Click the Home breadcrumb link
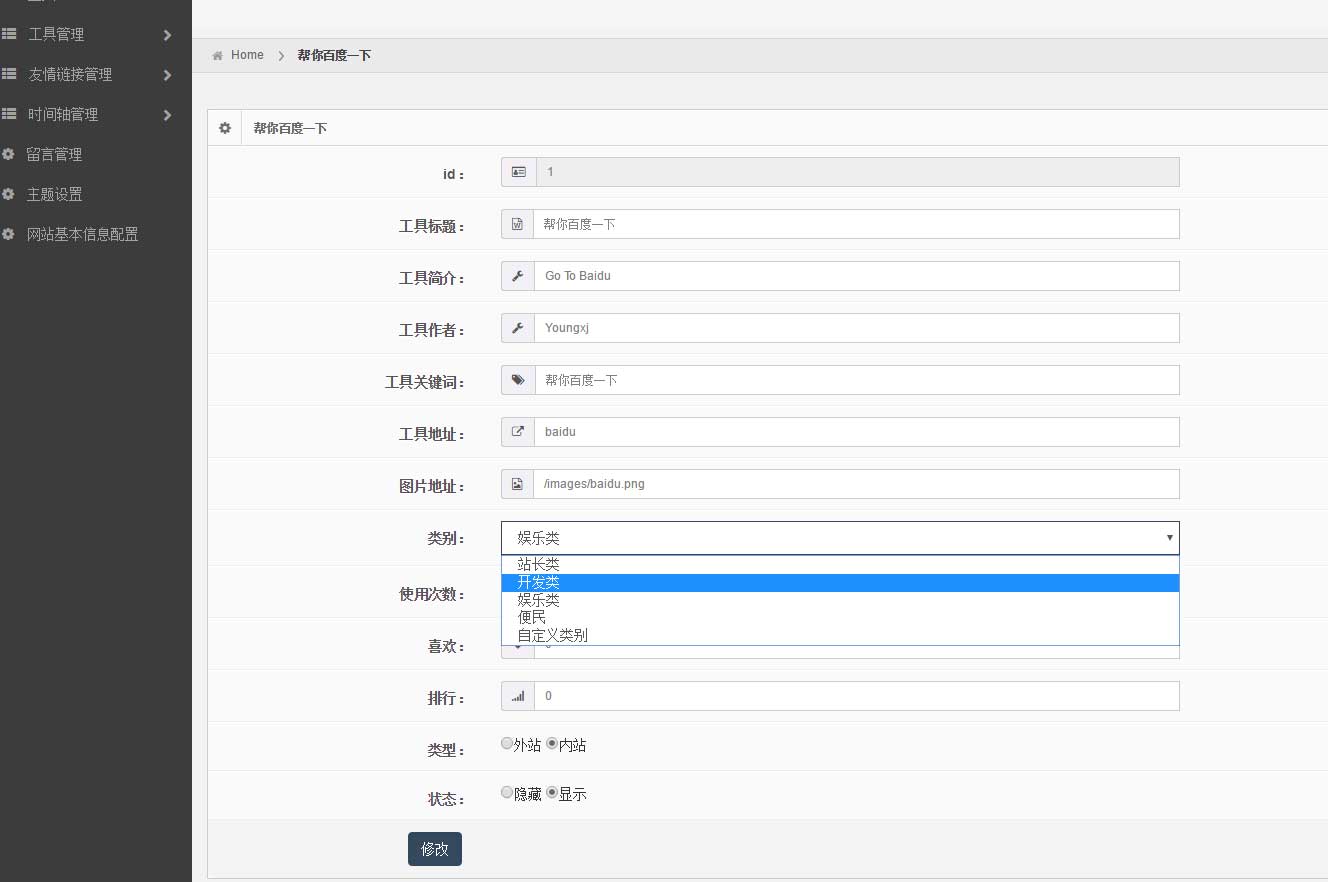The width and height of the screenshot is (1328, 882). pos(247,55)
